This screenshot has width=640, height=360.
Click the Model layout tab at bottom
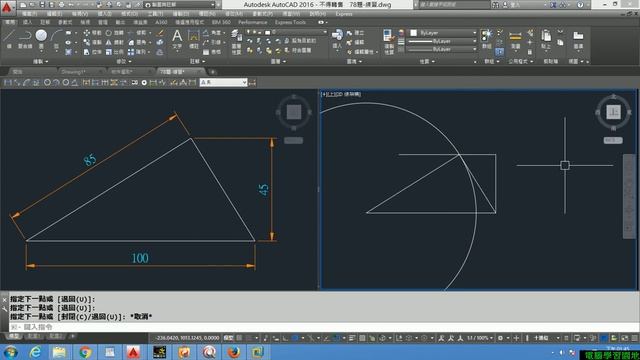pyautogui.click(x=14, y=336)
